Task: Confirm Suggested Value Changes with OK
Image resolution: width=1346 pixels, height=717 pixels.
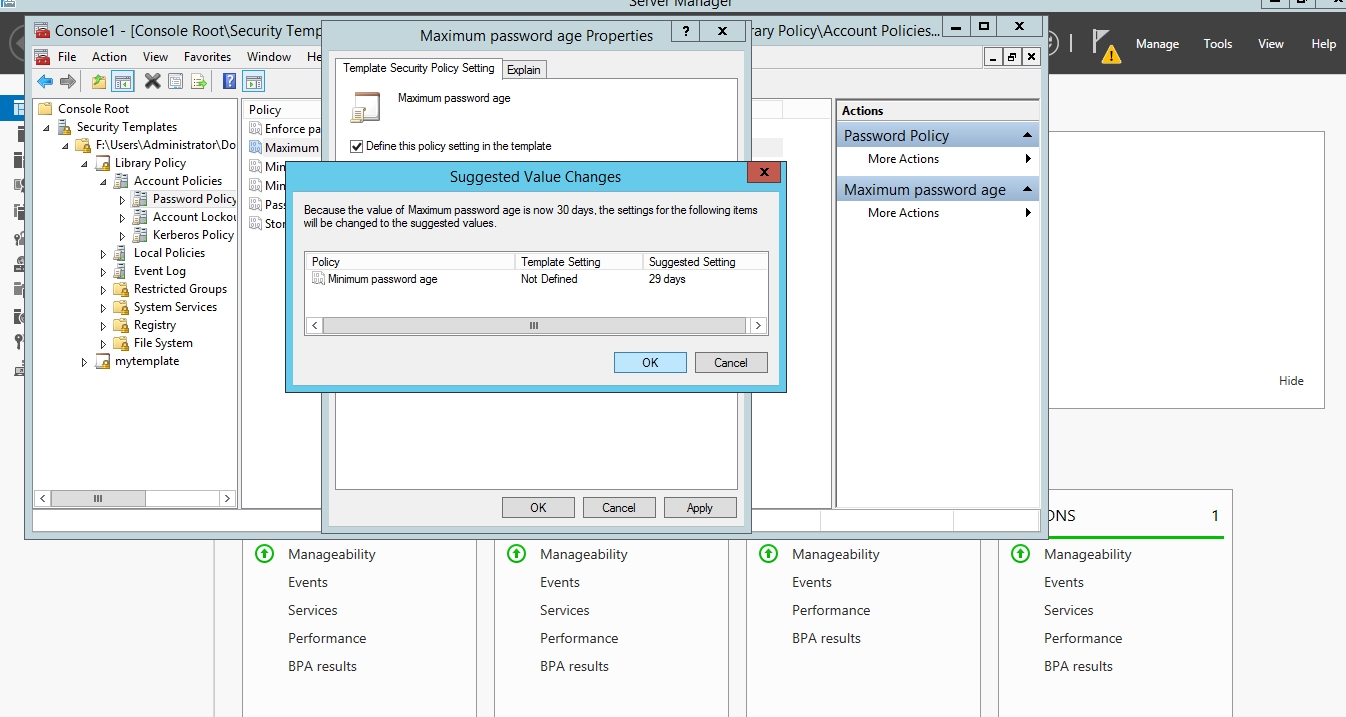Action: [x=650, y=363]
